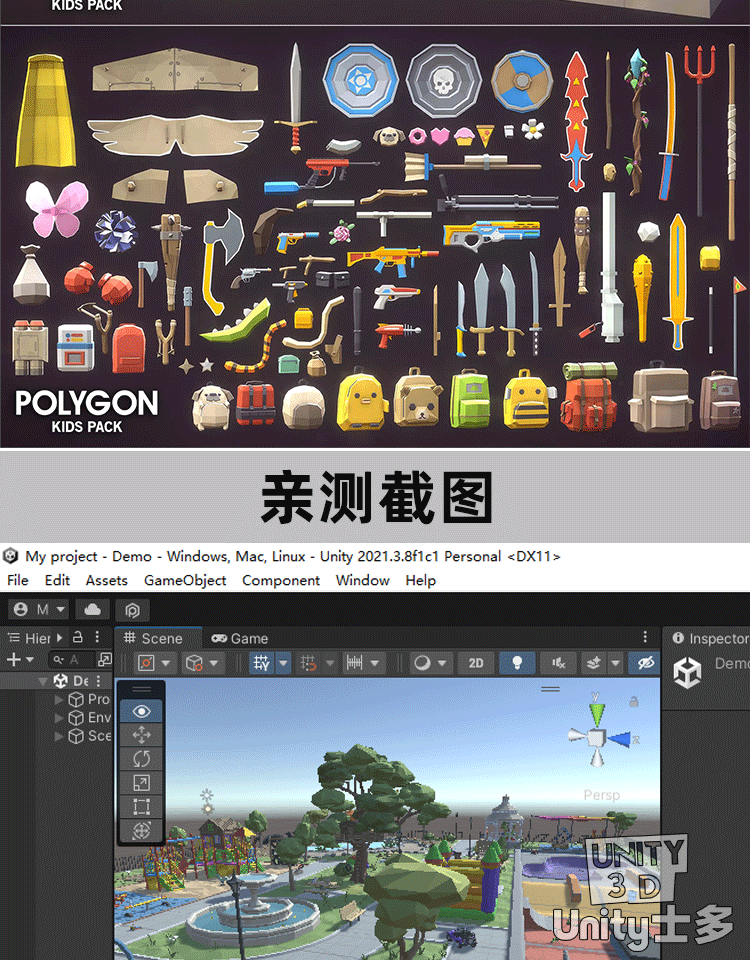Screen dimensions: 750x960
Task: Select the View (eye) tool in the overlay
Action: point(141,711)
